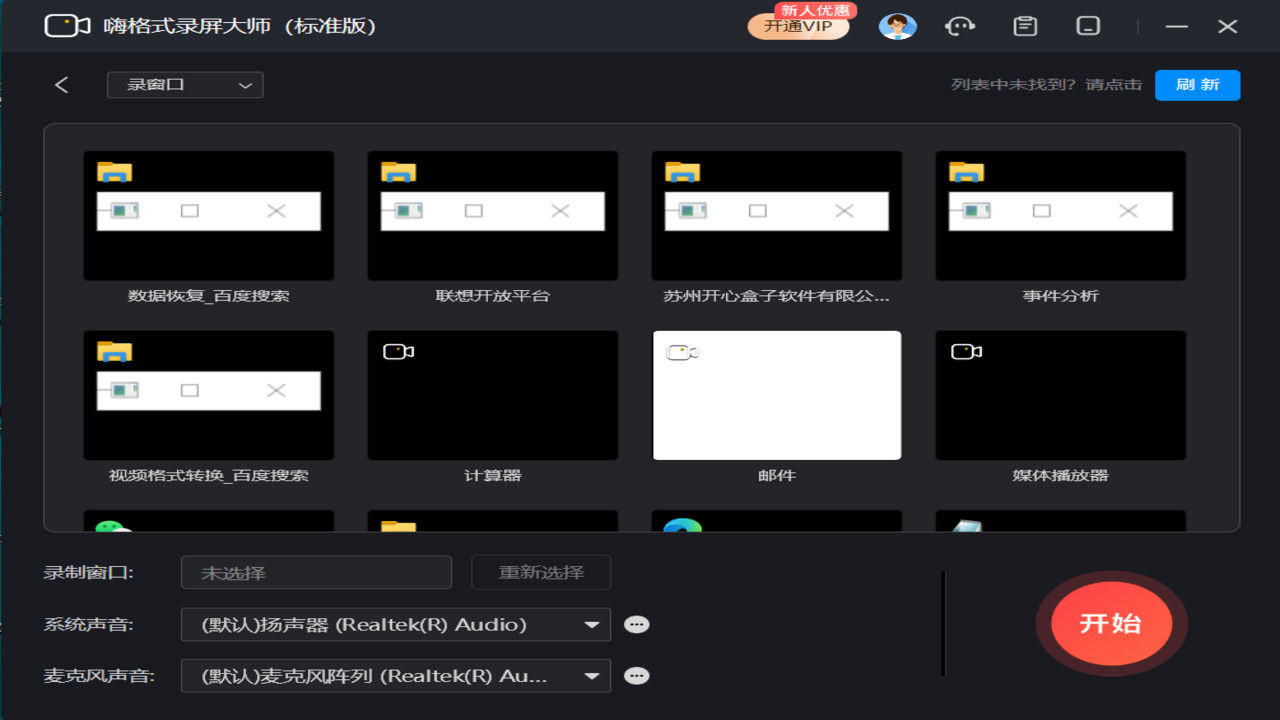Click the clipboard notes icon in title bar
This screenshot has width=1280, height=720.
(x=1025, y=27)
